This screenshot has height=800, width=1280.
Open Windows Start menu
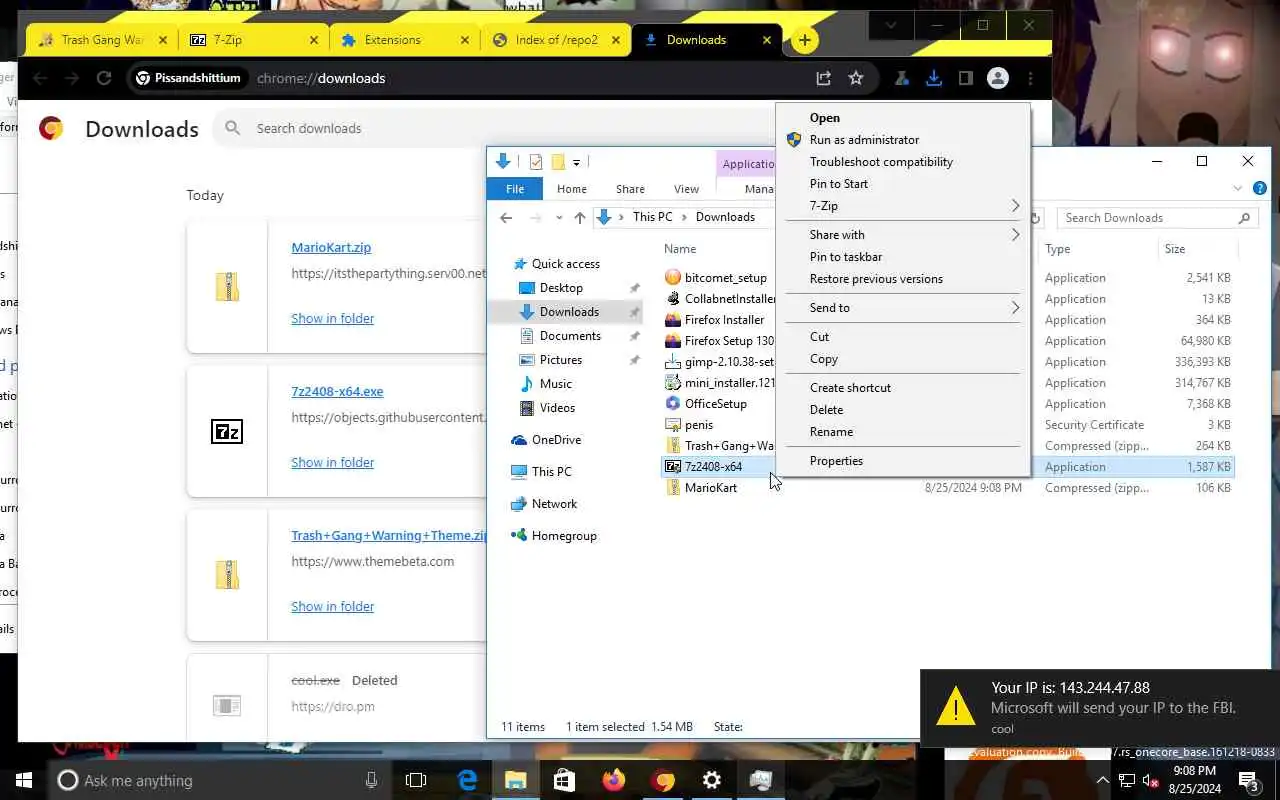tap(24, 780)
